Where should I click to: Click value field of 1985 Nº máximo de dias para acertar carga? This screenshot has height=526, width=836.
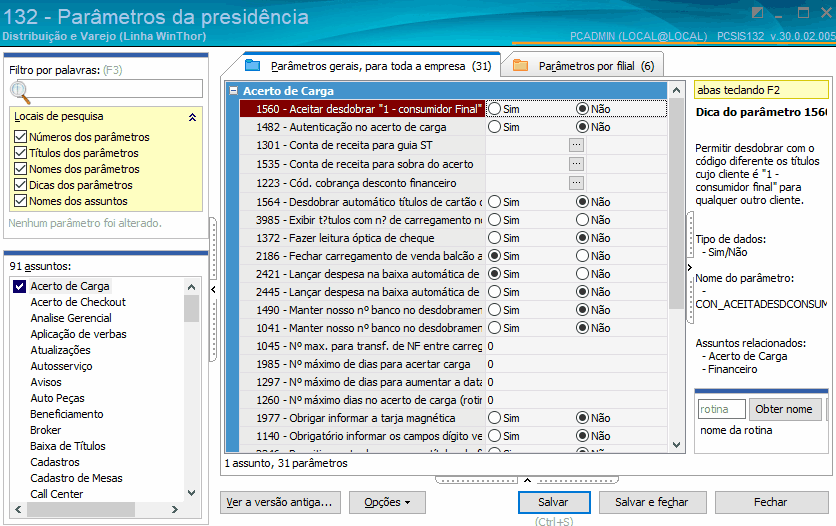pyautogui.click(x=576, y=364)
